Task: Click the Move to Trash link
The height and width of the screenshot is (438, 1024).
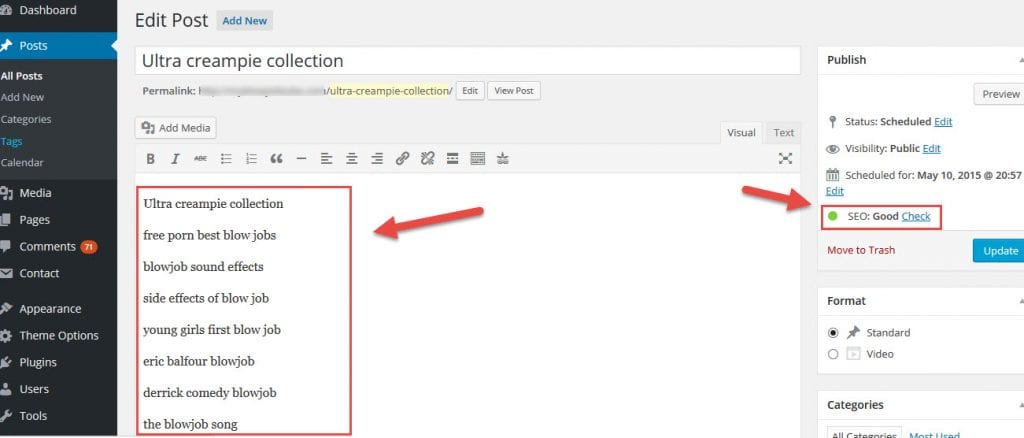Action: point(861,250)
